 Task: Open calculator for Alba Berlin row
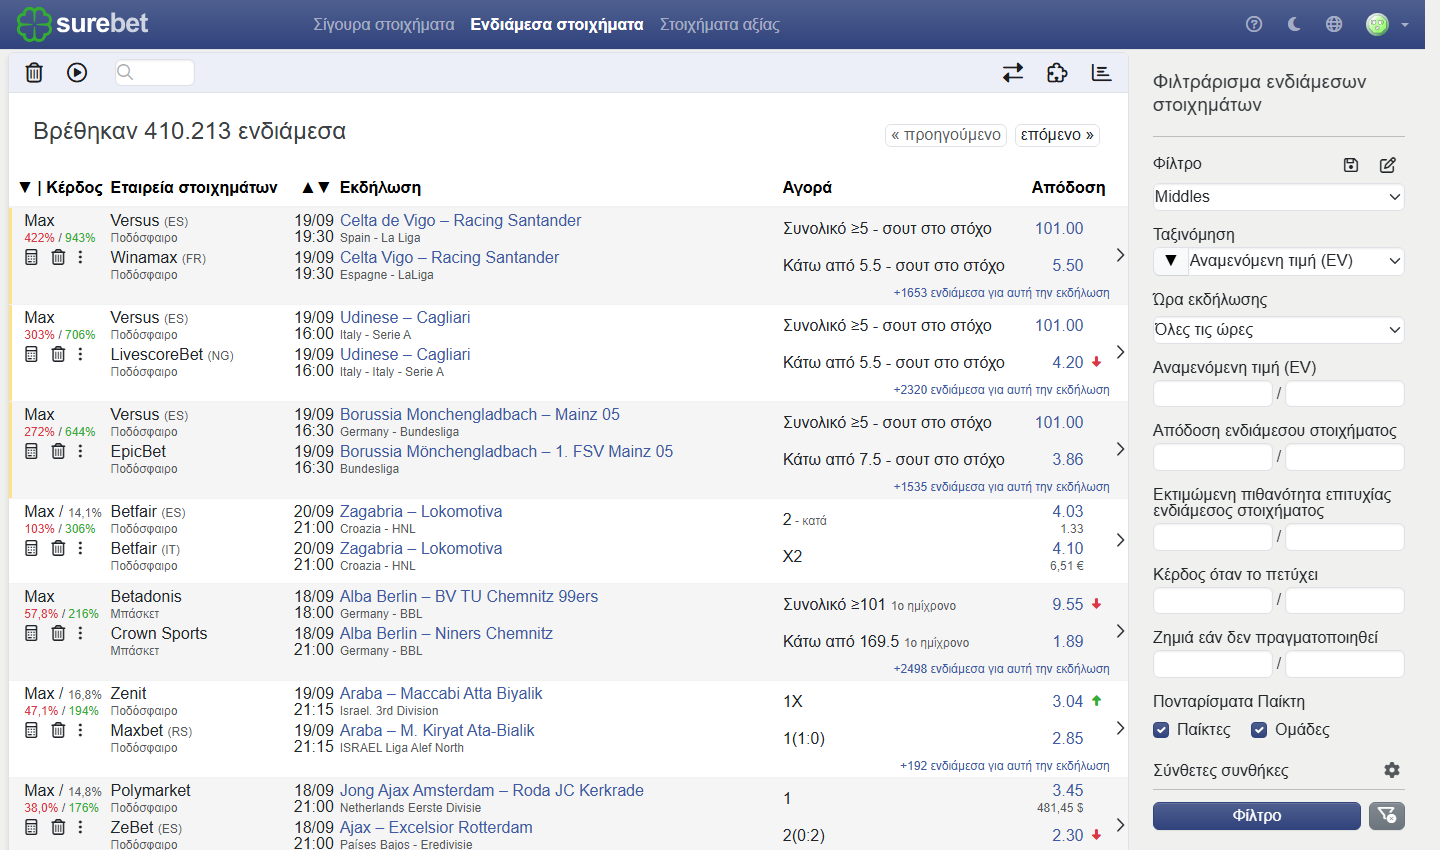tap(31, 633)
